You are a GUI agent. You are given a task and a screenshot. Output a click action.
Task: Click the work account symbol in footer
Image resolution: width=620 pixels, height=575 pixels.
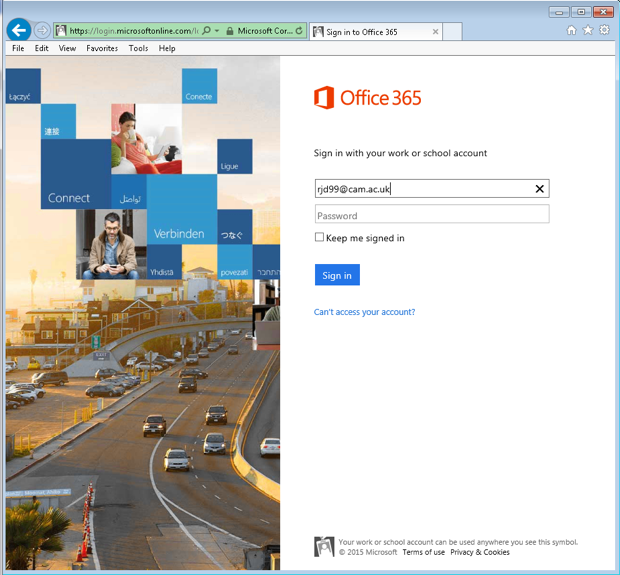324,547
